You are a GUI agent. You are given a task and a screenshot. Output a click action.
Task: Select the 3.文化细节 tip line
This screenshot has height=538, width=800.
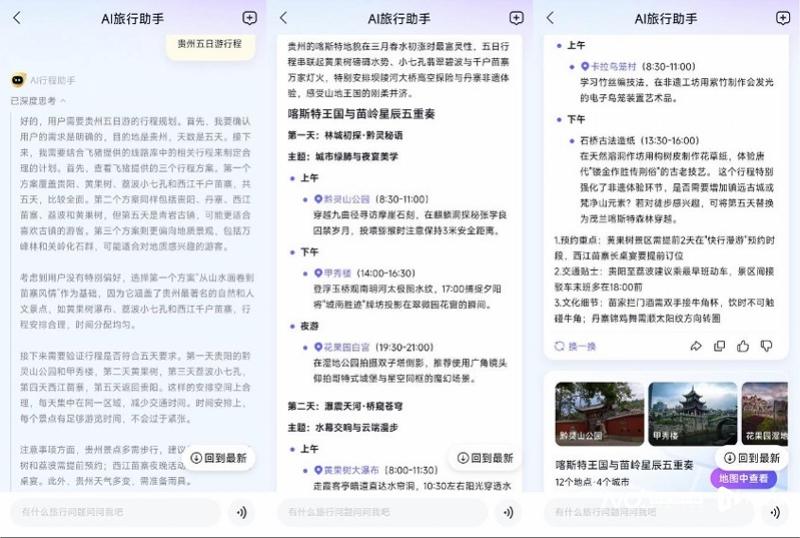(x=664, y=310)
